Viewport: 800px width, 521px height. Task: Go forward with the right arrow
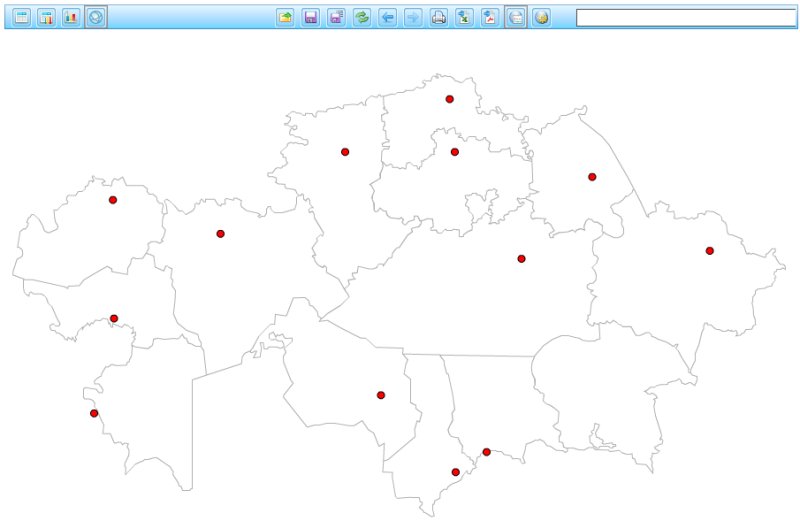tap(413, 17)
